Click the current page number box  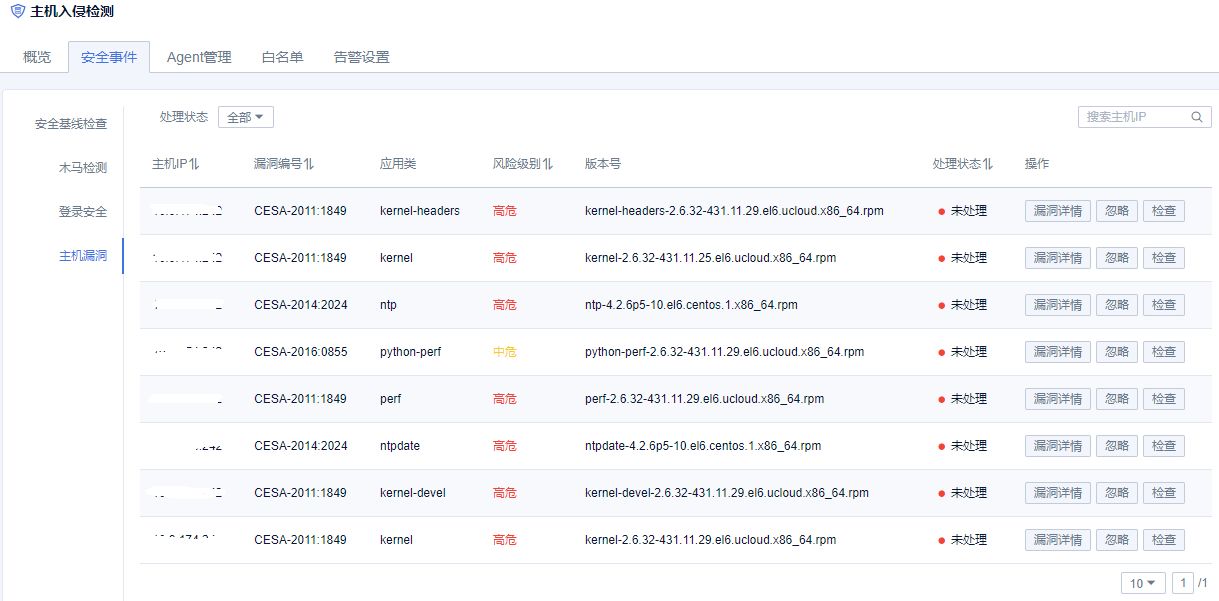point(1183,583)
